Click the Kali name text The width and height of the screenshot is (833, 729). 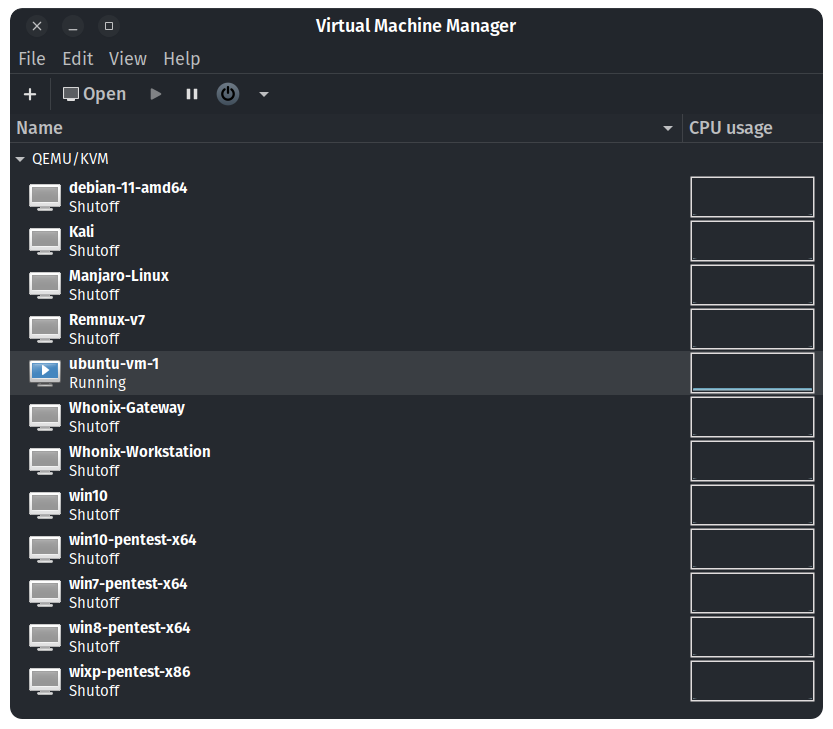click(x=81, y=232)
